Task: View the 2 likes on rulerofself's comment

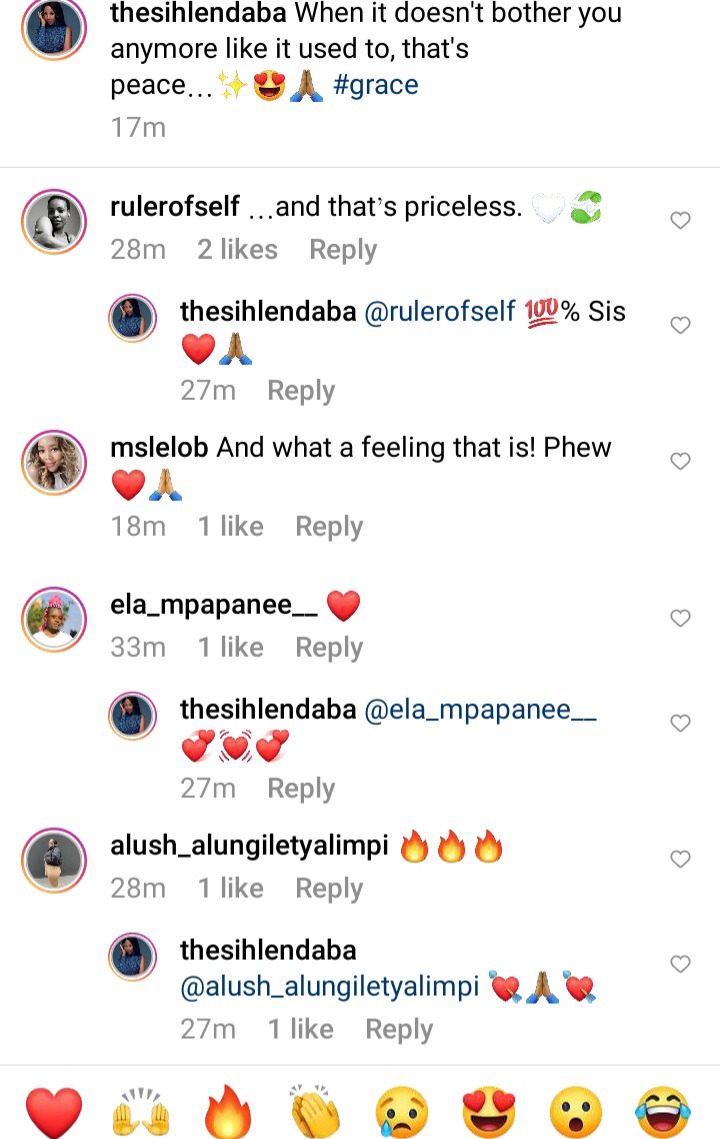Action: click(238, 250)
